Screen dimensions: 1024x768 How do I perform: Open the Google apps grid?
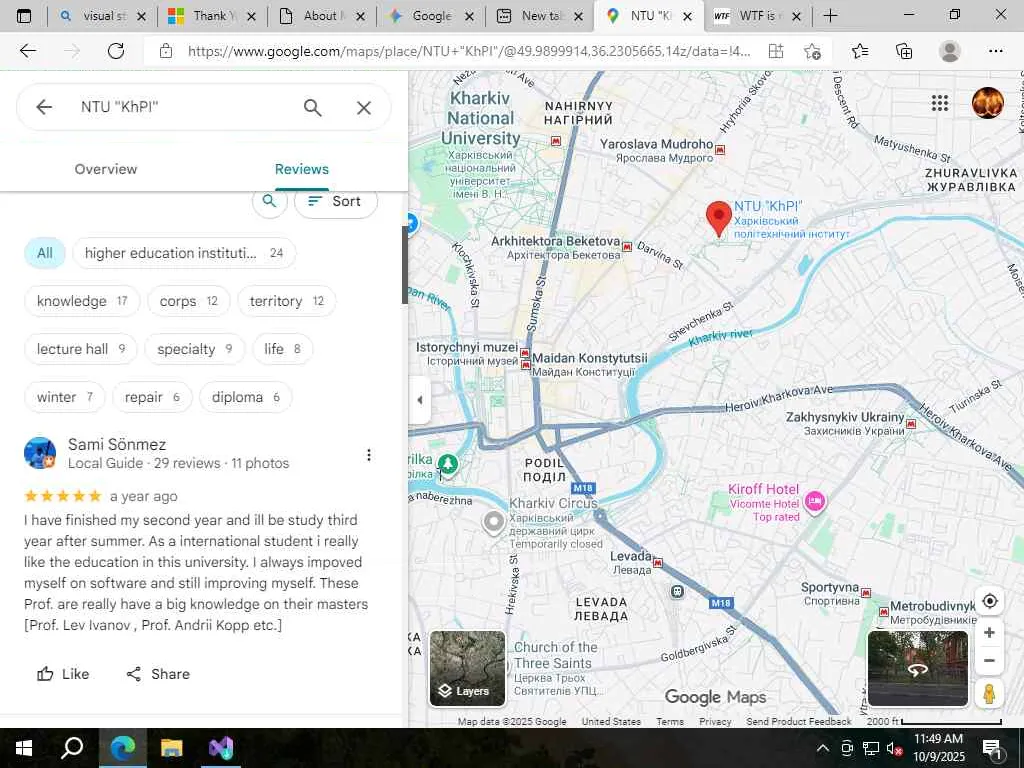point(940,103)
